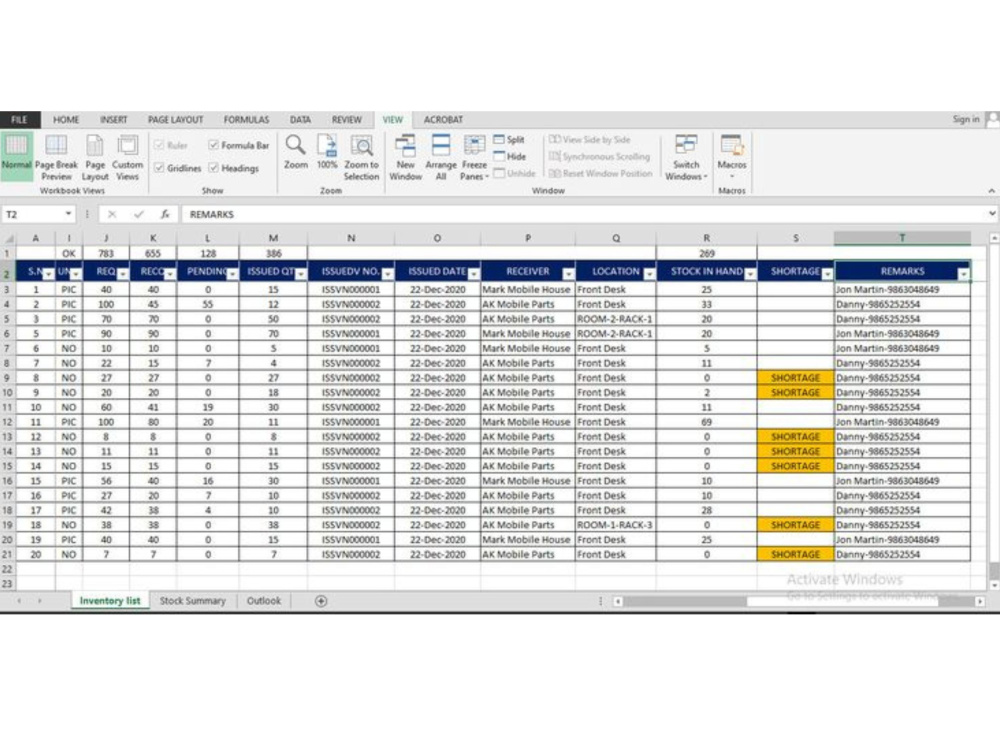Switch to Page Break Preview
Viewport: 1000px width, 750px height.
pos(56,158)
